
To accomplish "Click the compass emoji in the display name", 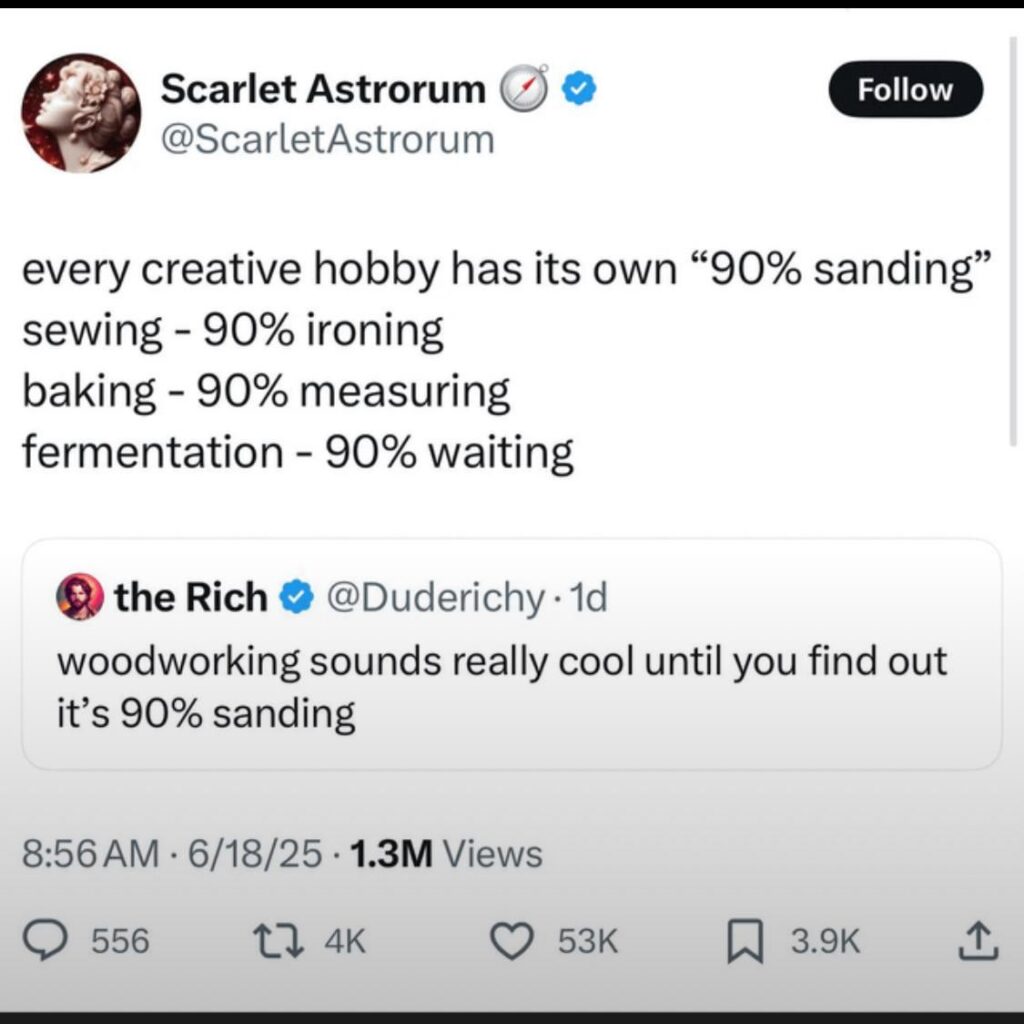I will (524, 89).
